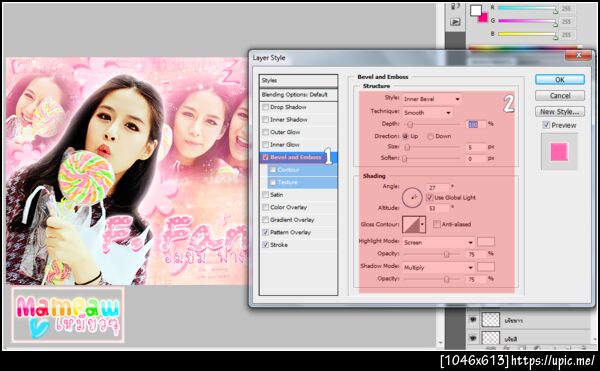Click the pink style preview thumbnail
Viewport: 600px width, 371px height.
(559, 151)
